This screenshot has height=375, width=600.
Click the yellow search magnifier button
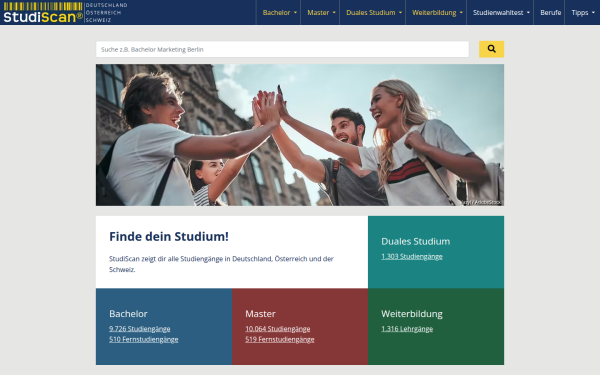[491, 49]
